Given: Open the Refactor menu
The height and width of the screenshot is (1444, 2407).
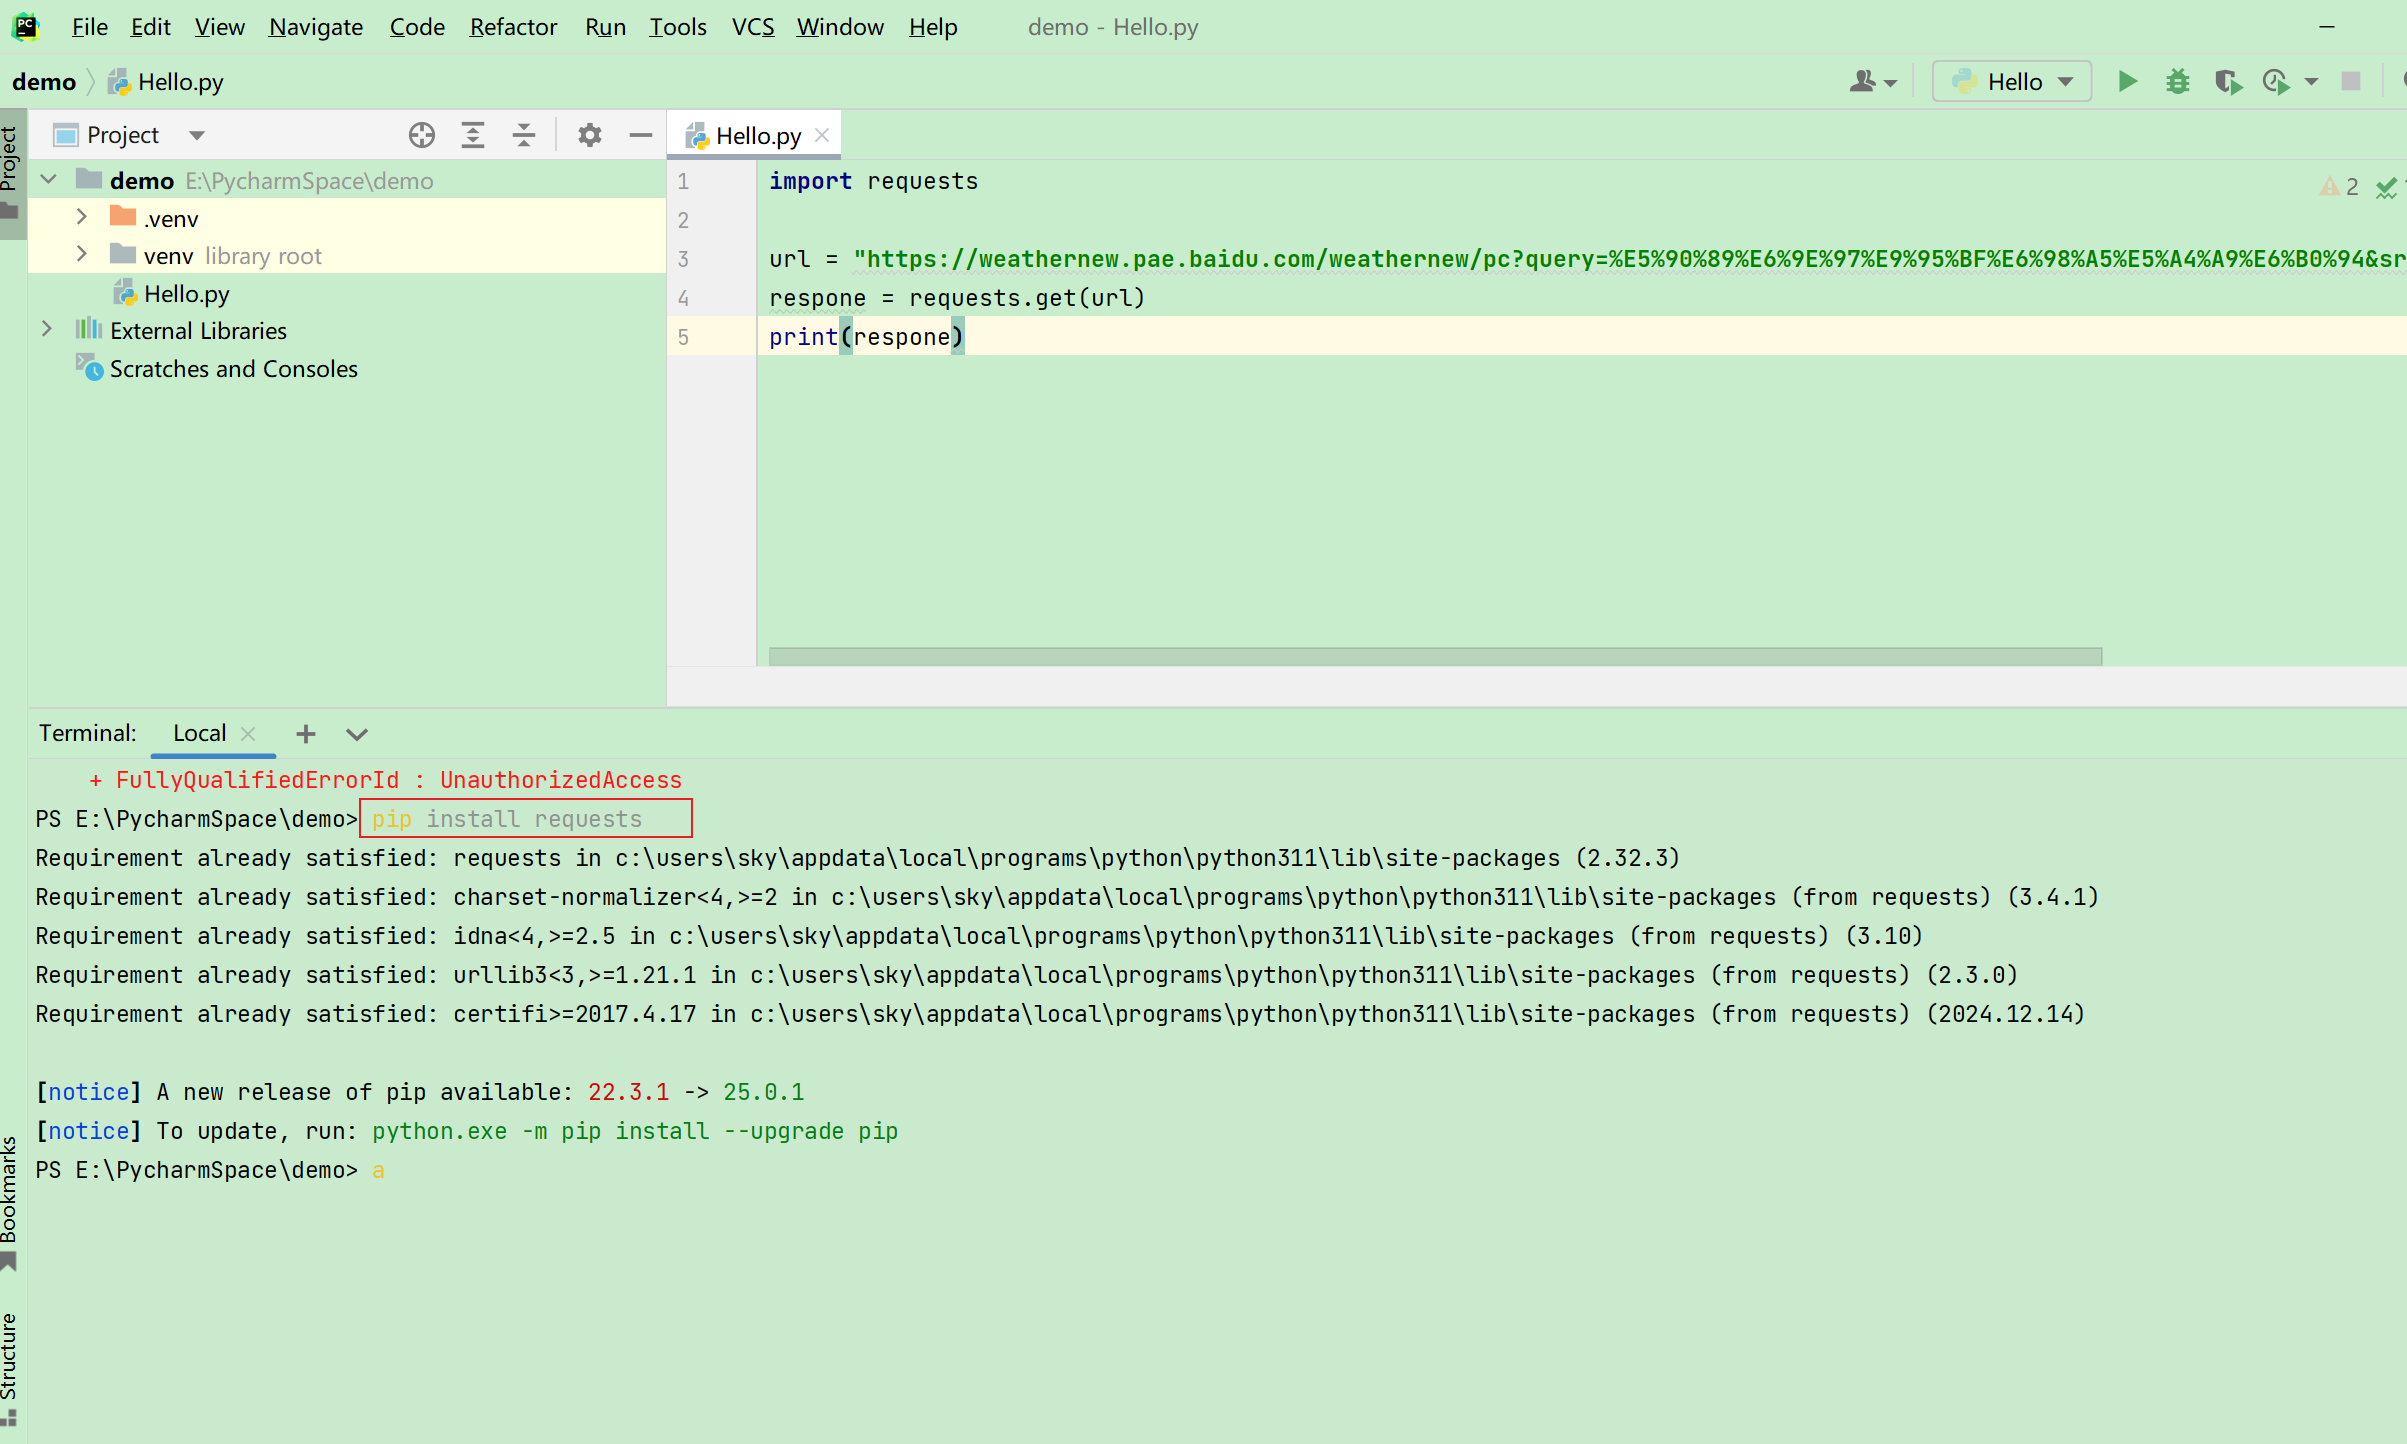Looking at the screenshot, I should (x=513, y=27).
